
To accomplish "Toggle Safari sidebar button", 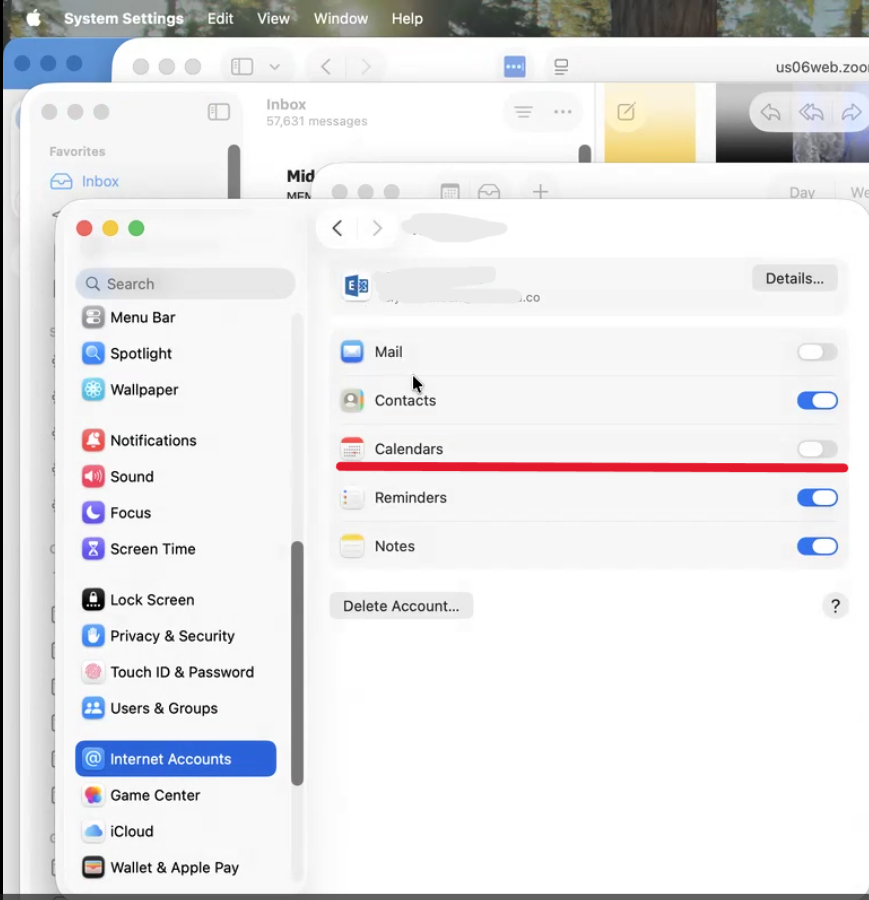I will point(242,67).
